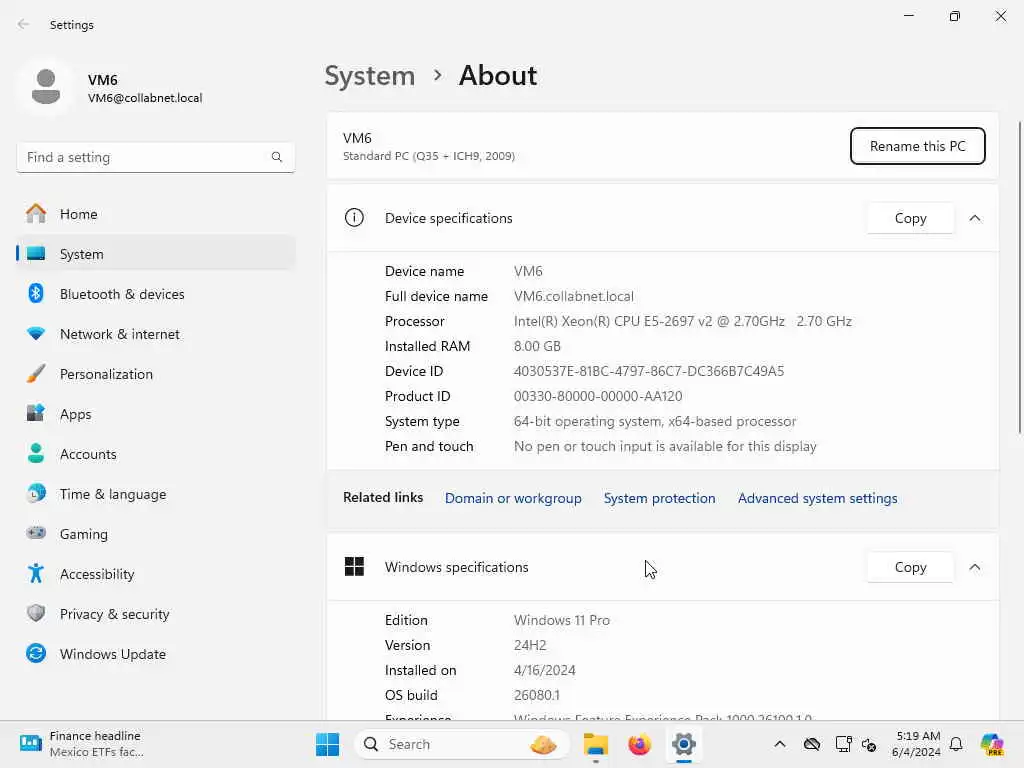Click the Network wifi icon in sidebar
1024x768 pixels.
36,333
